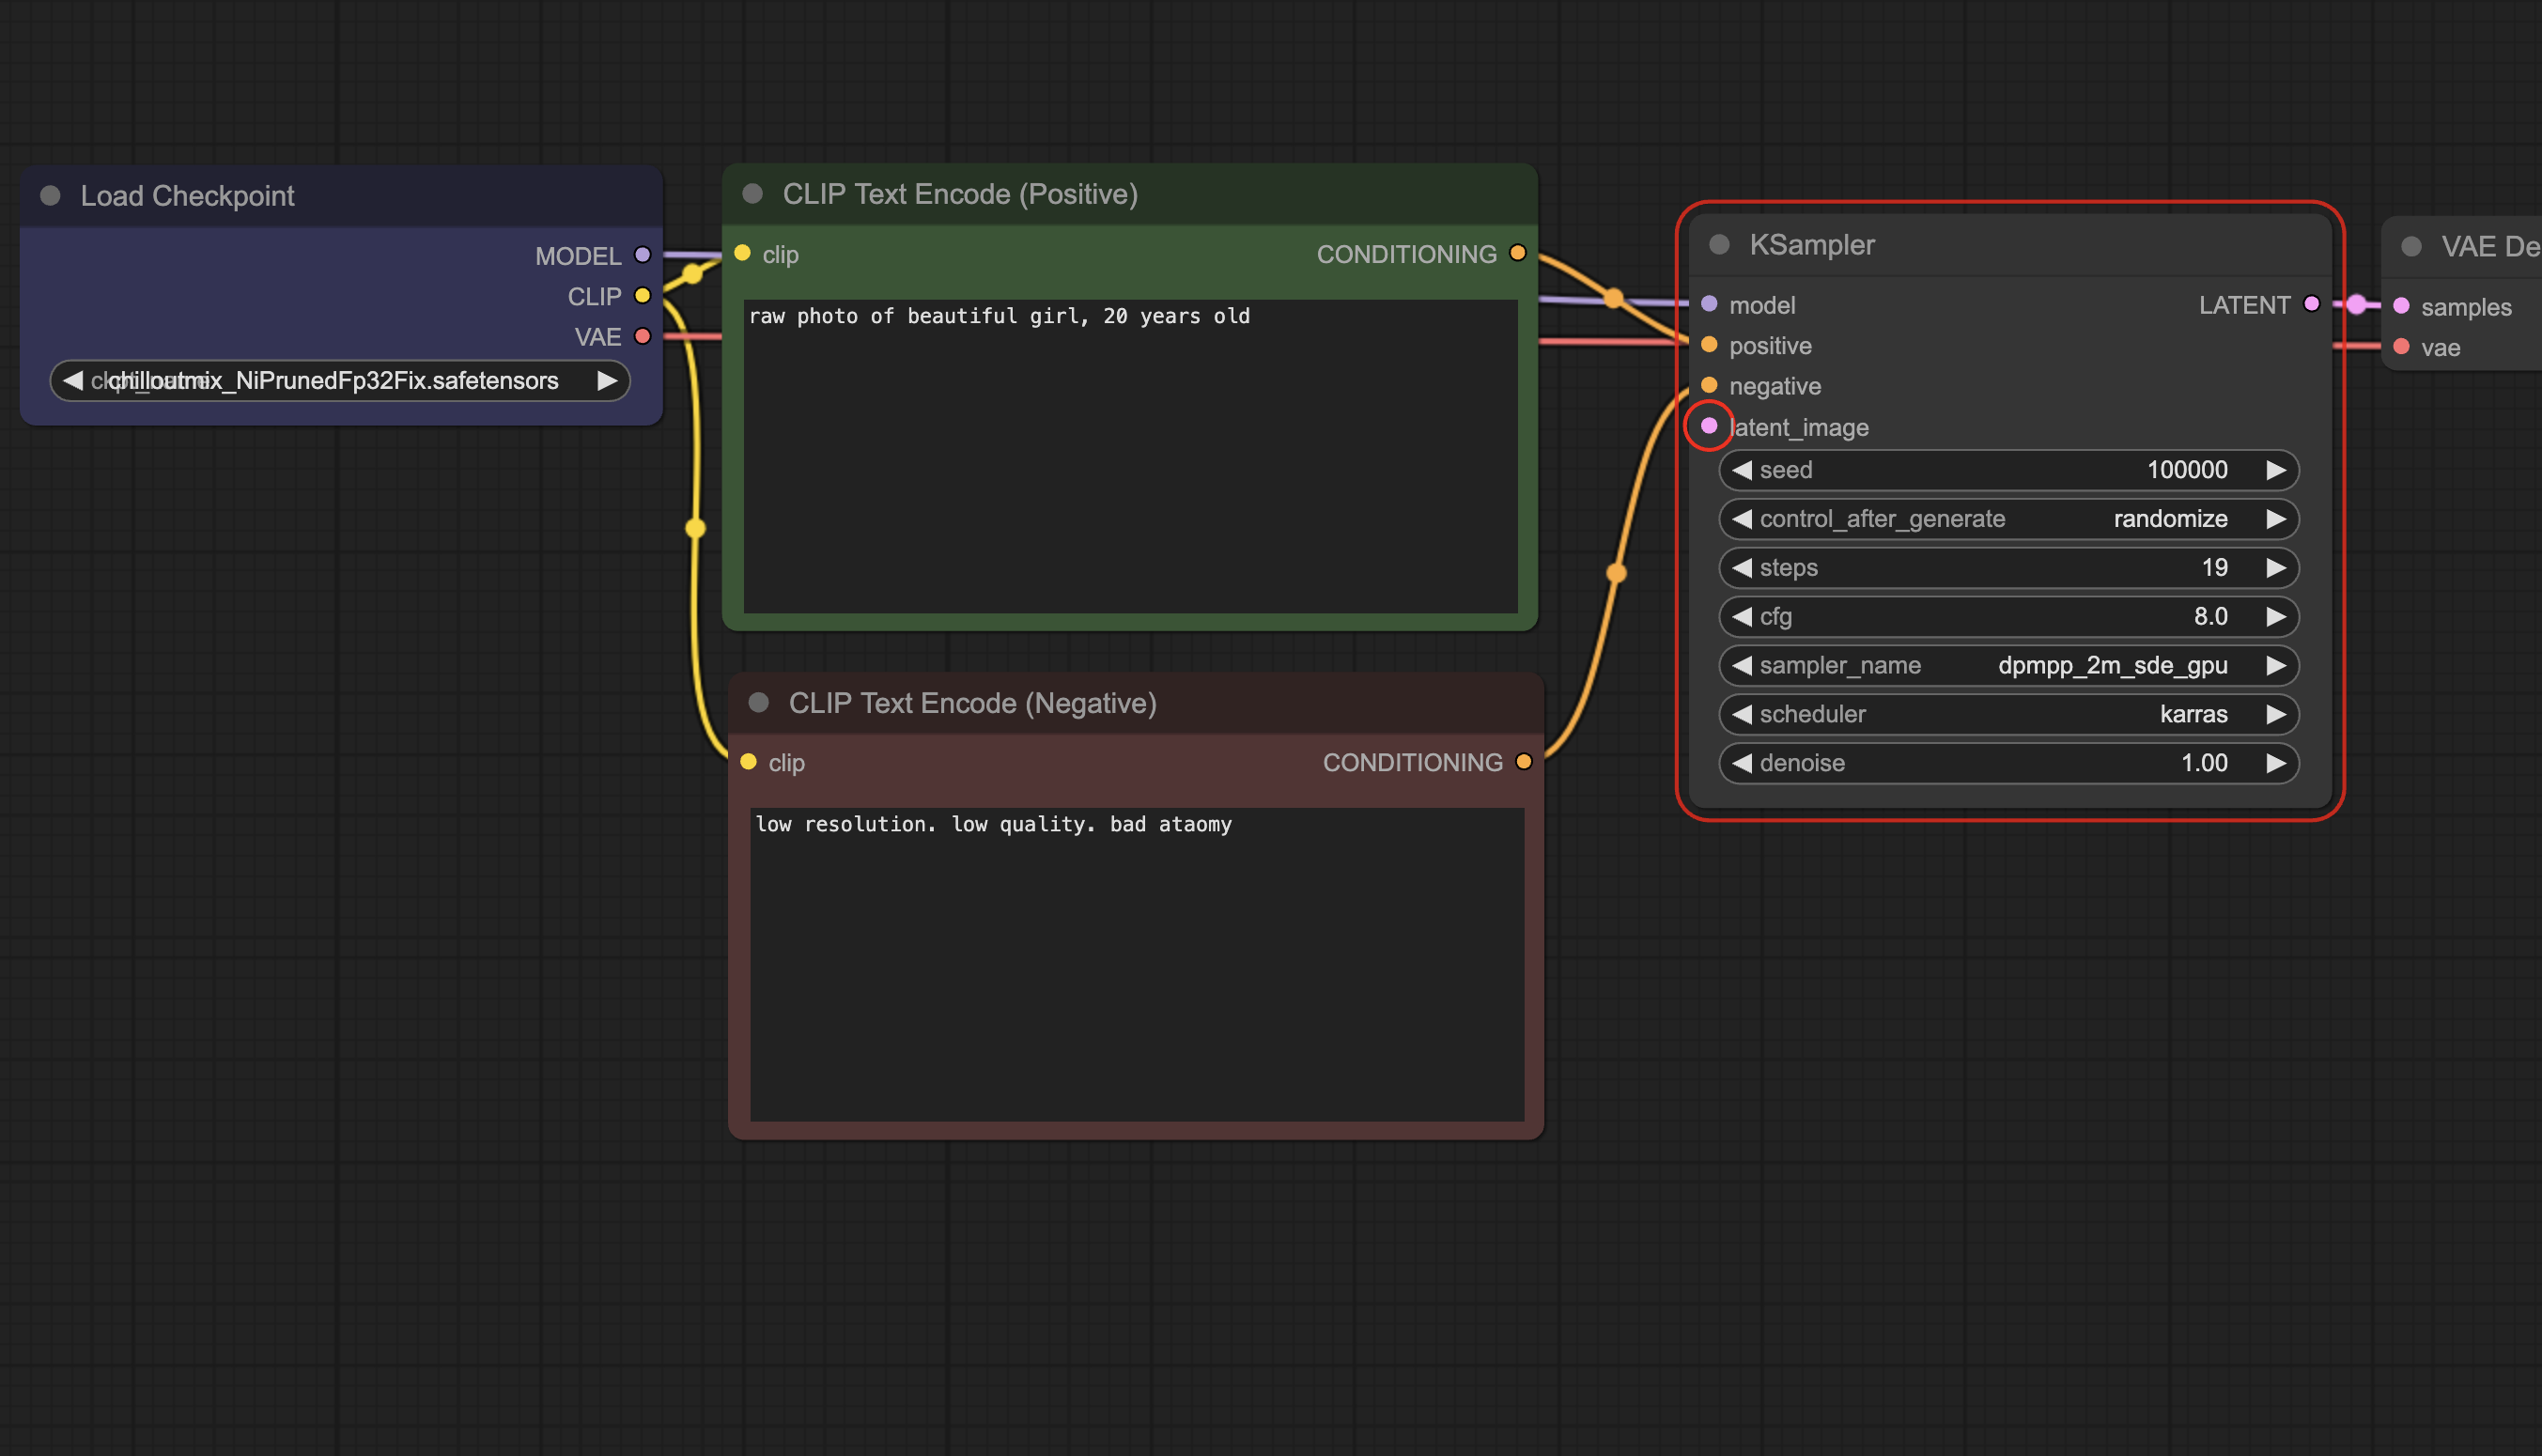Screen dimensions: 2542x1456
Task: Click CONDITIONING output of Positive CLIP Text Encode
Action: click(x=1517, y=253)
